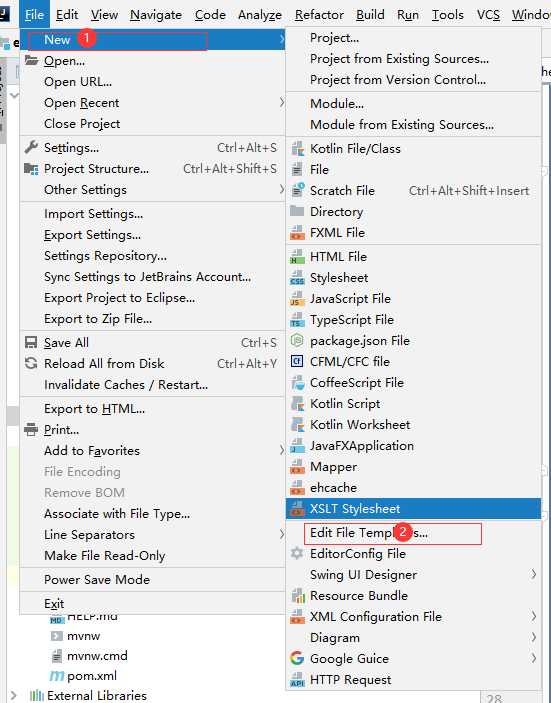Select XSLT Stylesheet entry

pyautogui.click(x=413, y=508)
